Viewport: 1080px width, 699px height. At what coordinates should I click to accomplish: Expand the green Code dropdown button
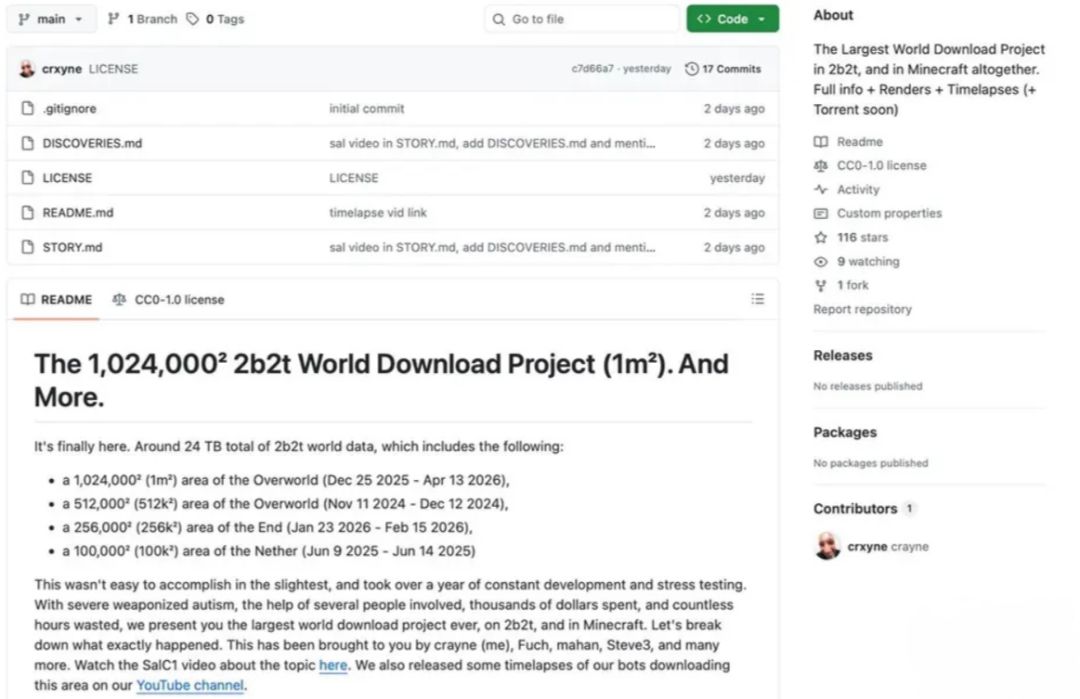coord(732,19)
